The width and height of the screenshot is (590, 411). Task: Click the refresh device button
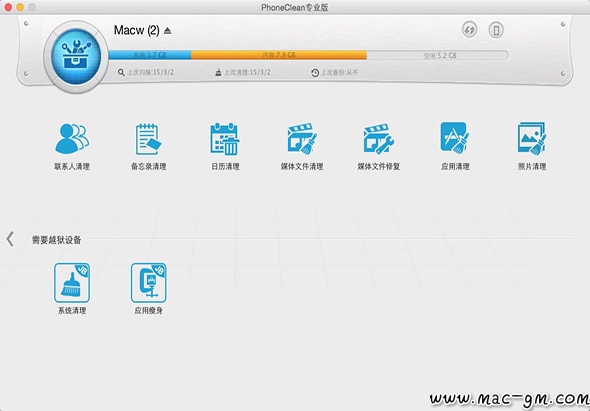coord(469,30)
